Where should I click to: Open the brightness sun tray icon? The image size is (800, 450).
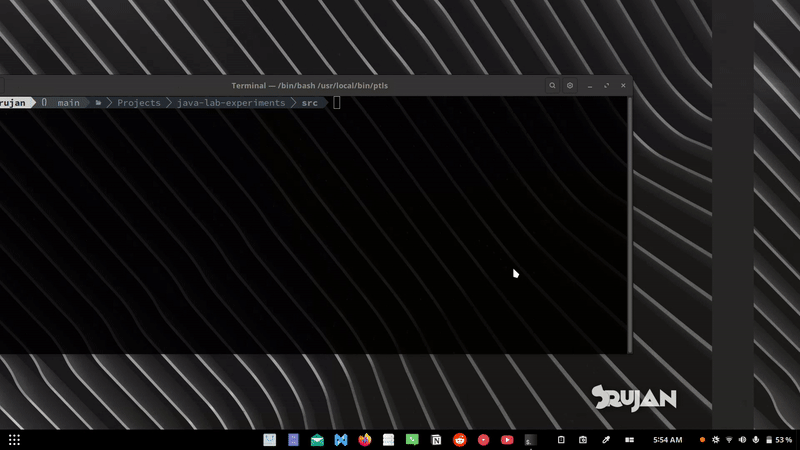(x=715, y=440)
